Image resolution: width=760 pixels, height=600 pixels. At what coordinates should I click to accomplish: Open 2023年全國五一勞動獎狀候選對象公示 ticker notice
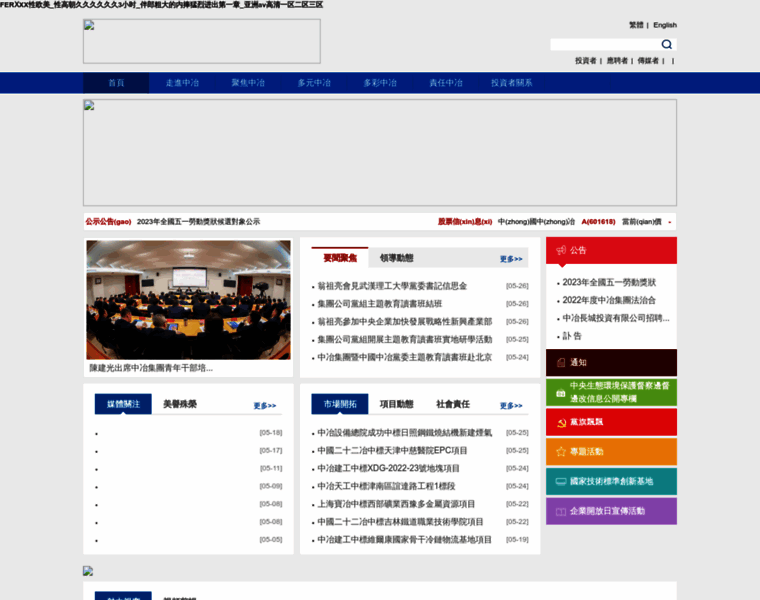(x=198, y=221)
